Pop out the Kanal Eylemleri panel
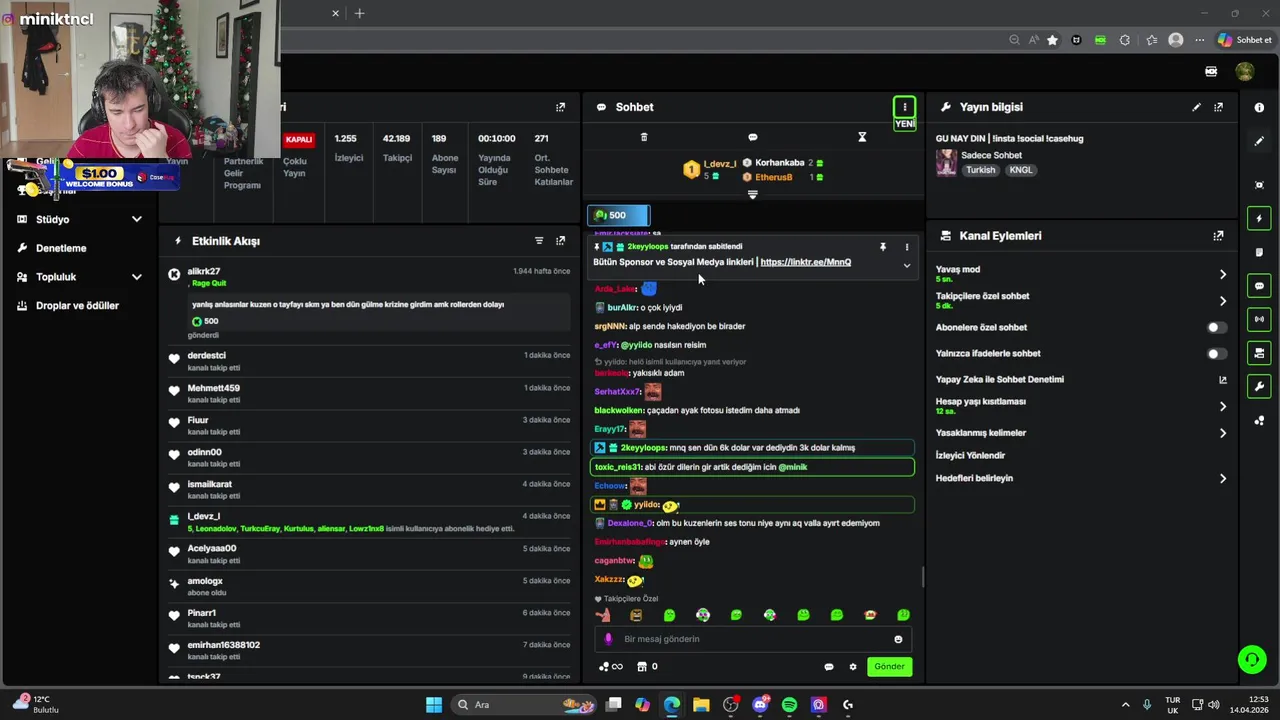Screen dimensions: 1280x720 [1218, 236]
